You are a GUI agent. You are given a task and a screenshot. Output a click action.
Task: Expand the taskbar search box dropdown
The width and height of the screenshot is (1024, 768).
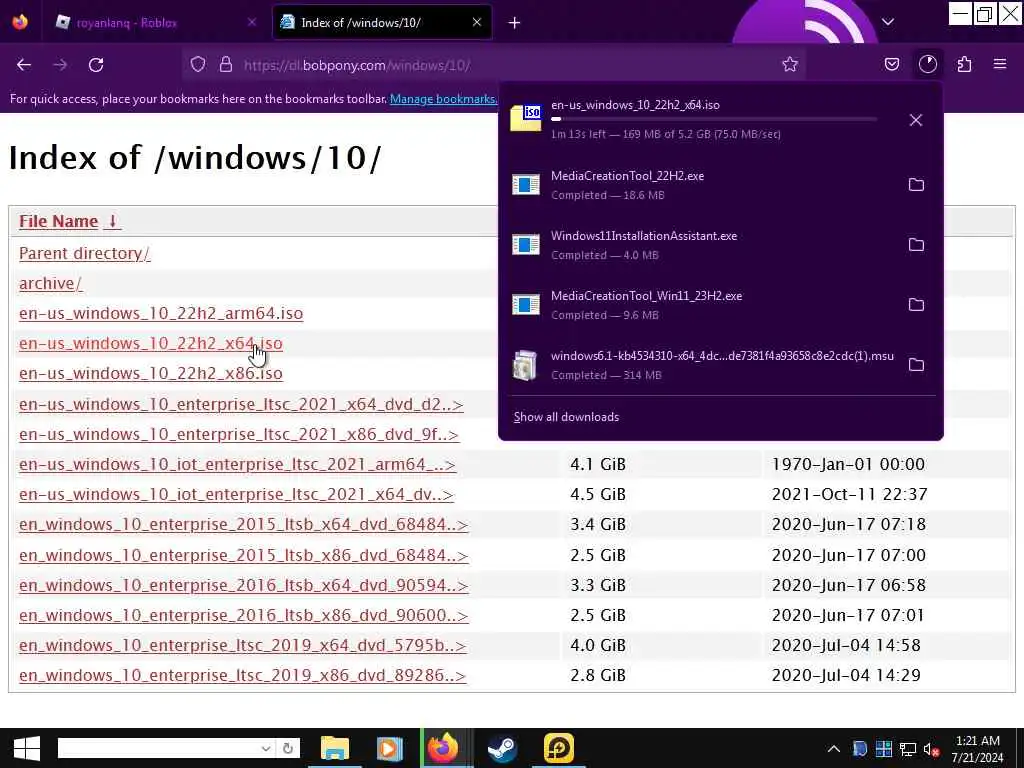266,748
